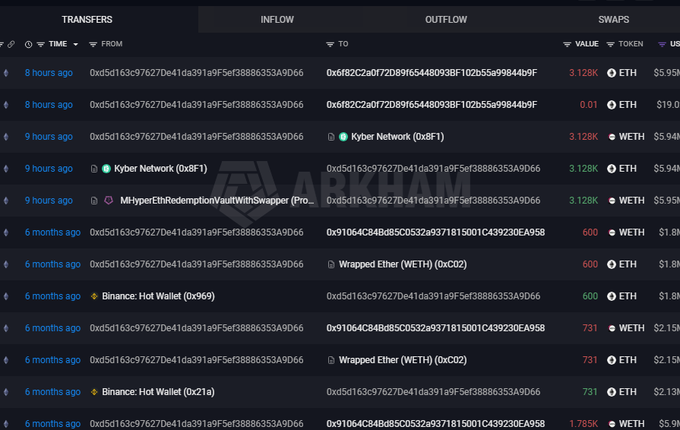Open '9 hours ago' transaction to Kyber Network
The image size is (680, 430).
[x=49, y=137]
